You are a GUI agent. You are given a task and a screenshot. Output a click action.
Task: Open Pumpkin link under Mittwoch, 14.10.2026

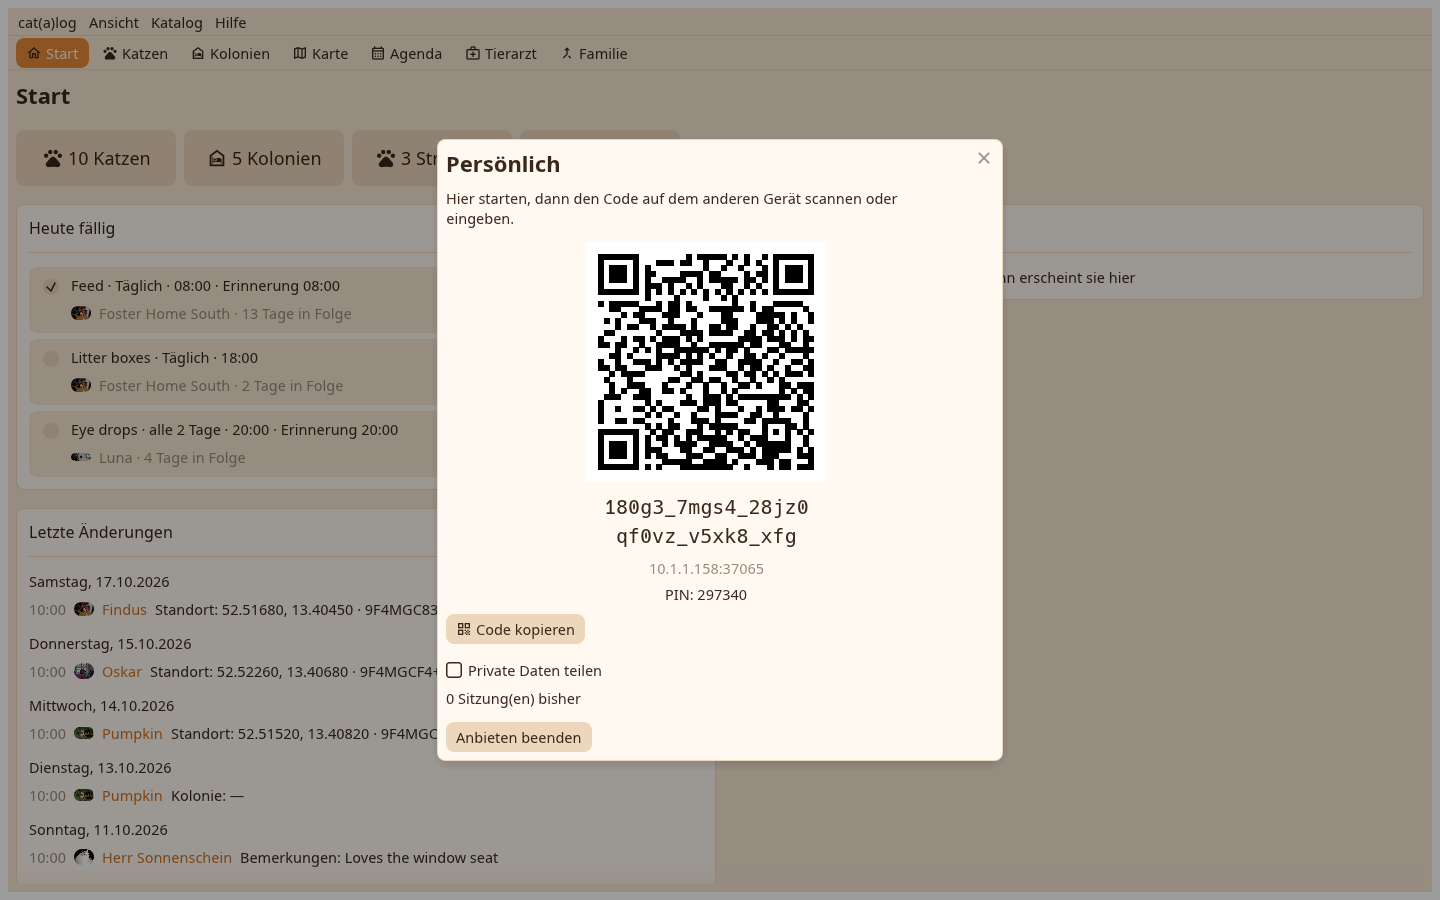click(x=132, y=733)
